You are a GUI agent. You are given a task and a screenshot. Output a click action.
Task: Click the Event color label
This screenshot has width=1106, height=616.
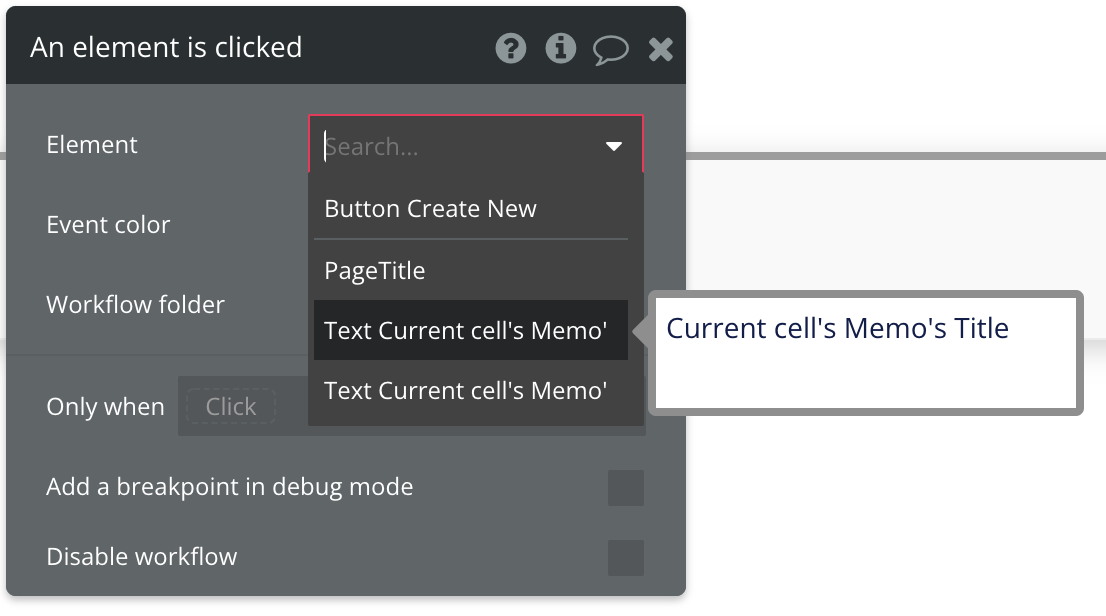point(108,225)
